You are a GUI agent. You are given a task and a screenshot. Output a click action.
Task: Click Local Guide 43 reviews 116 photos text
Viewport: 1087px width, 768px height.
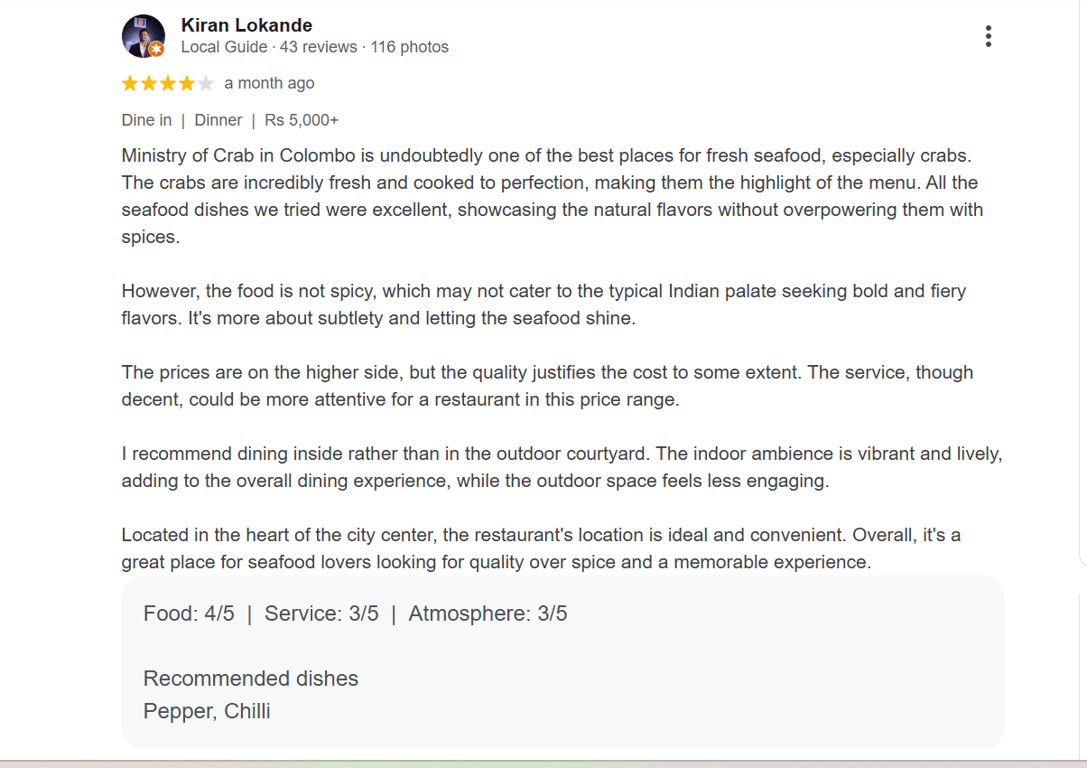pyautogui.click(x=314, y=47)
